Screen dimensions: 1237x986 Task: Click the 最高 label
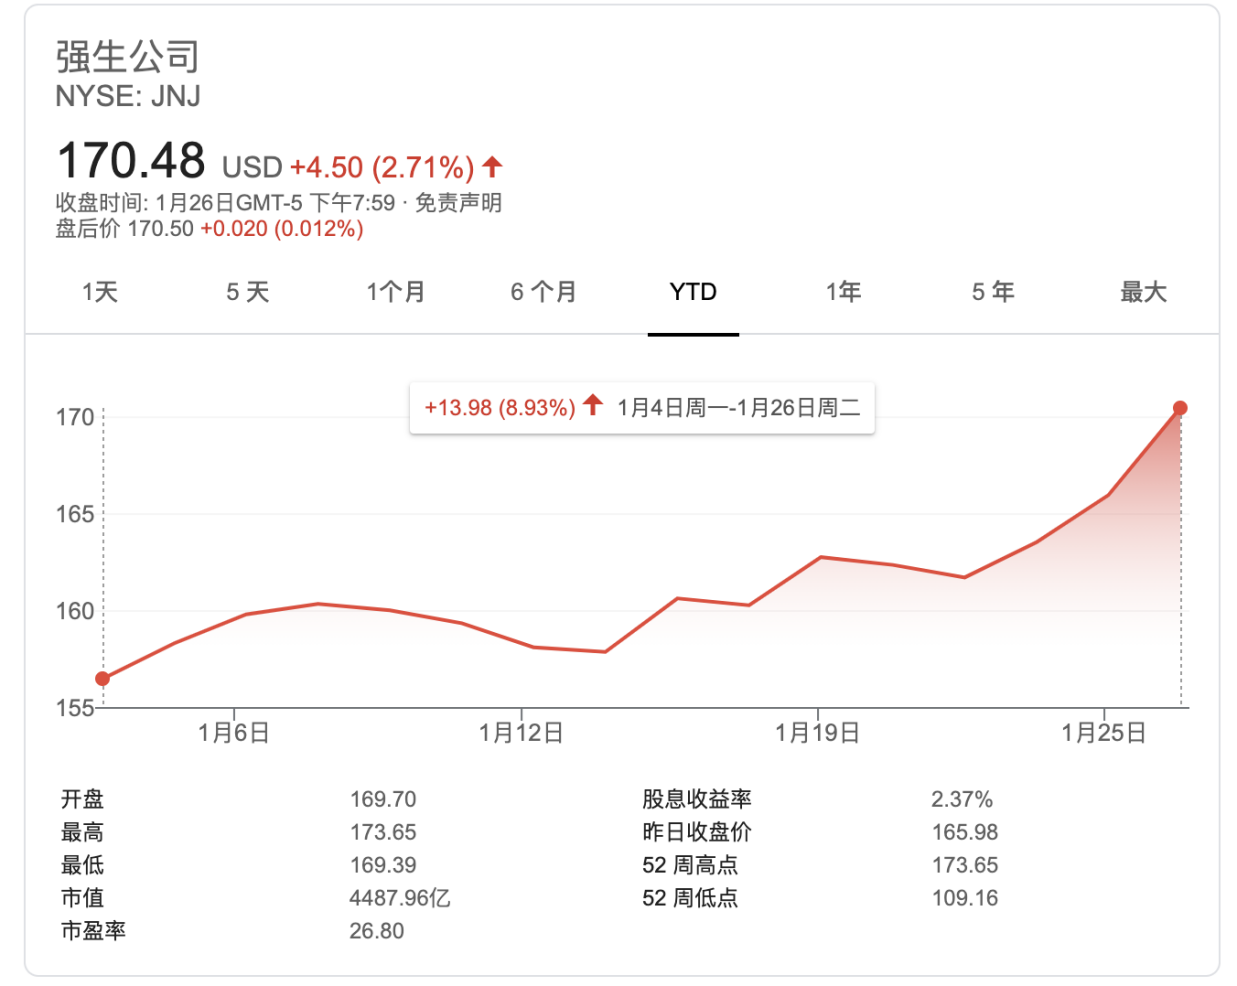[x=82, y=832]
